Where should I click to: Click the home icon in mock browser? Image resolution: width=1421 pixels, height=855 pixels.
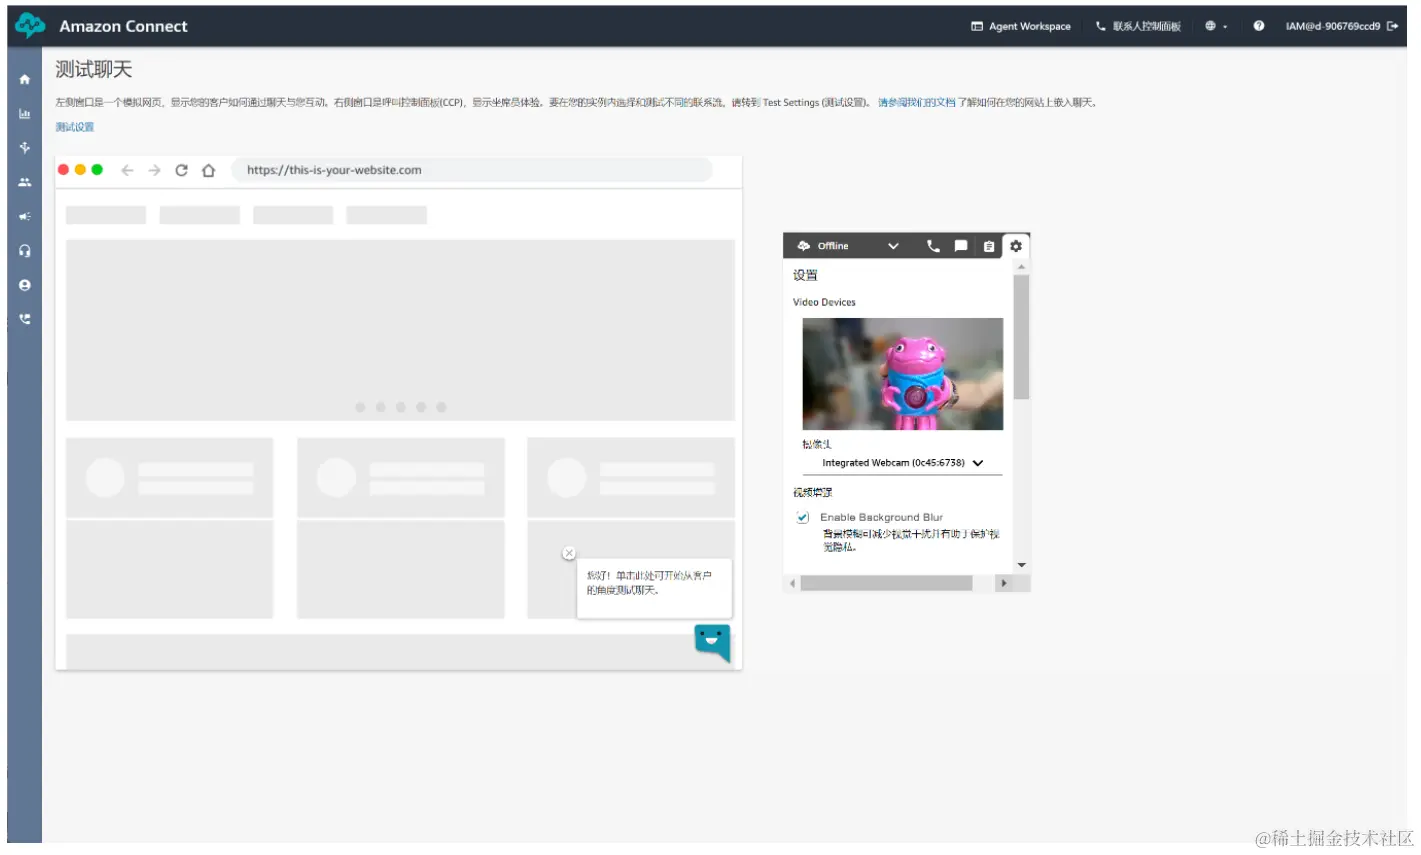click(208, 170)
